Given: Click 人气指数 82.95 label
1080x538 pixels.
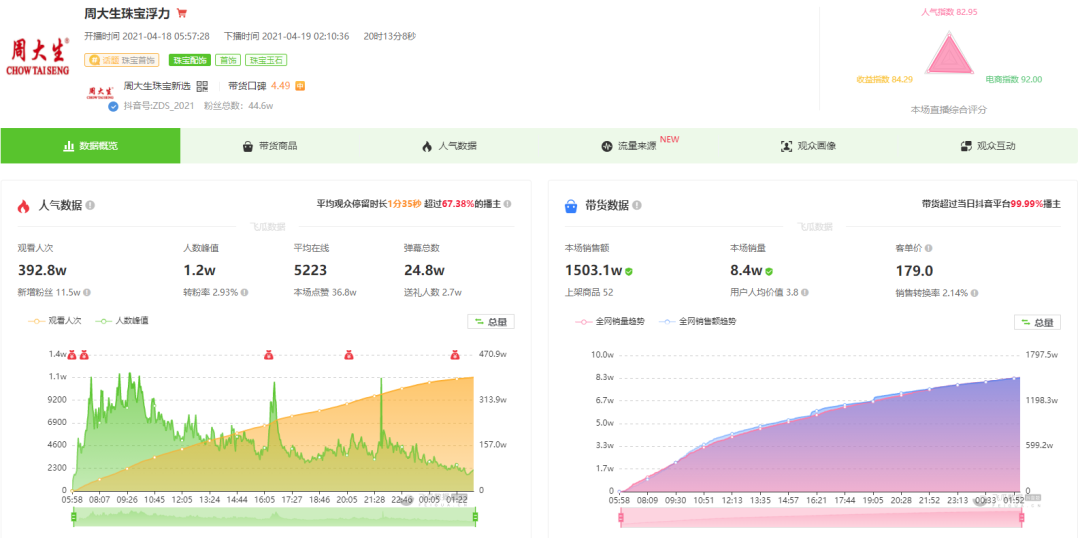Looking at the screenshot, I should coord(949,12).
